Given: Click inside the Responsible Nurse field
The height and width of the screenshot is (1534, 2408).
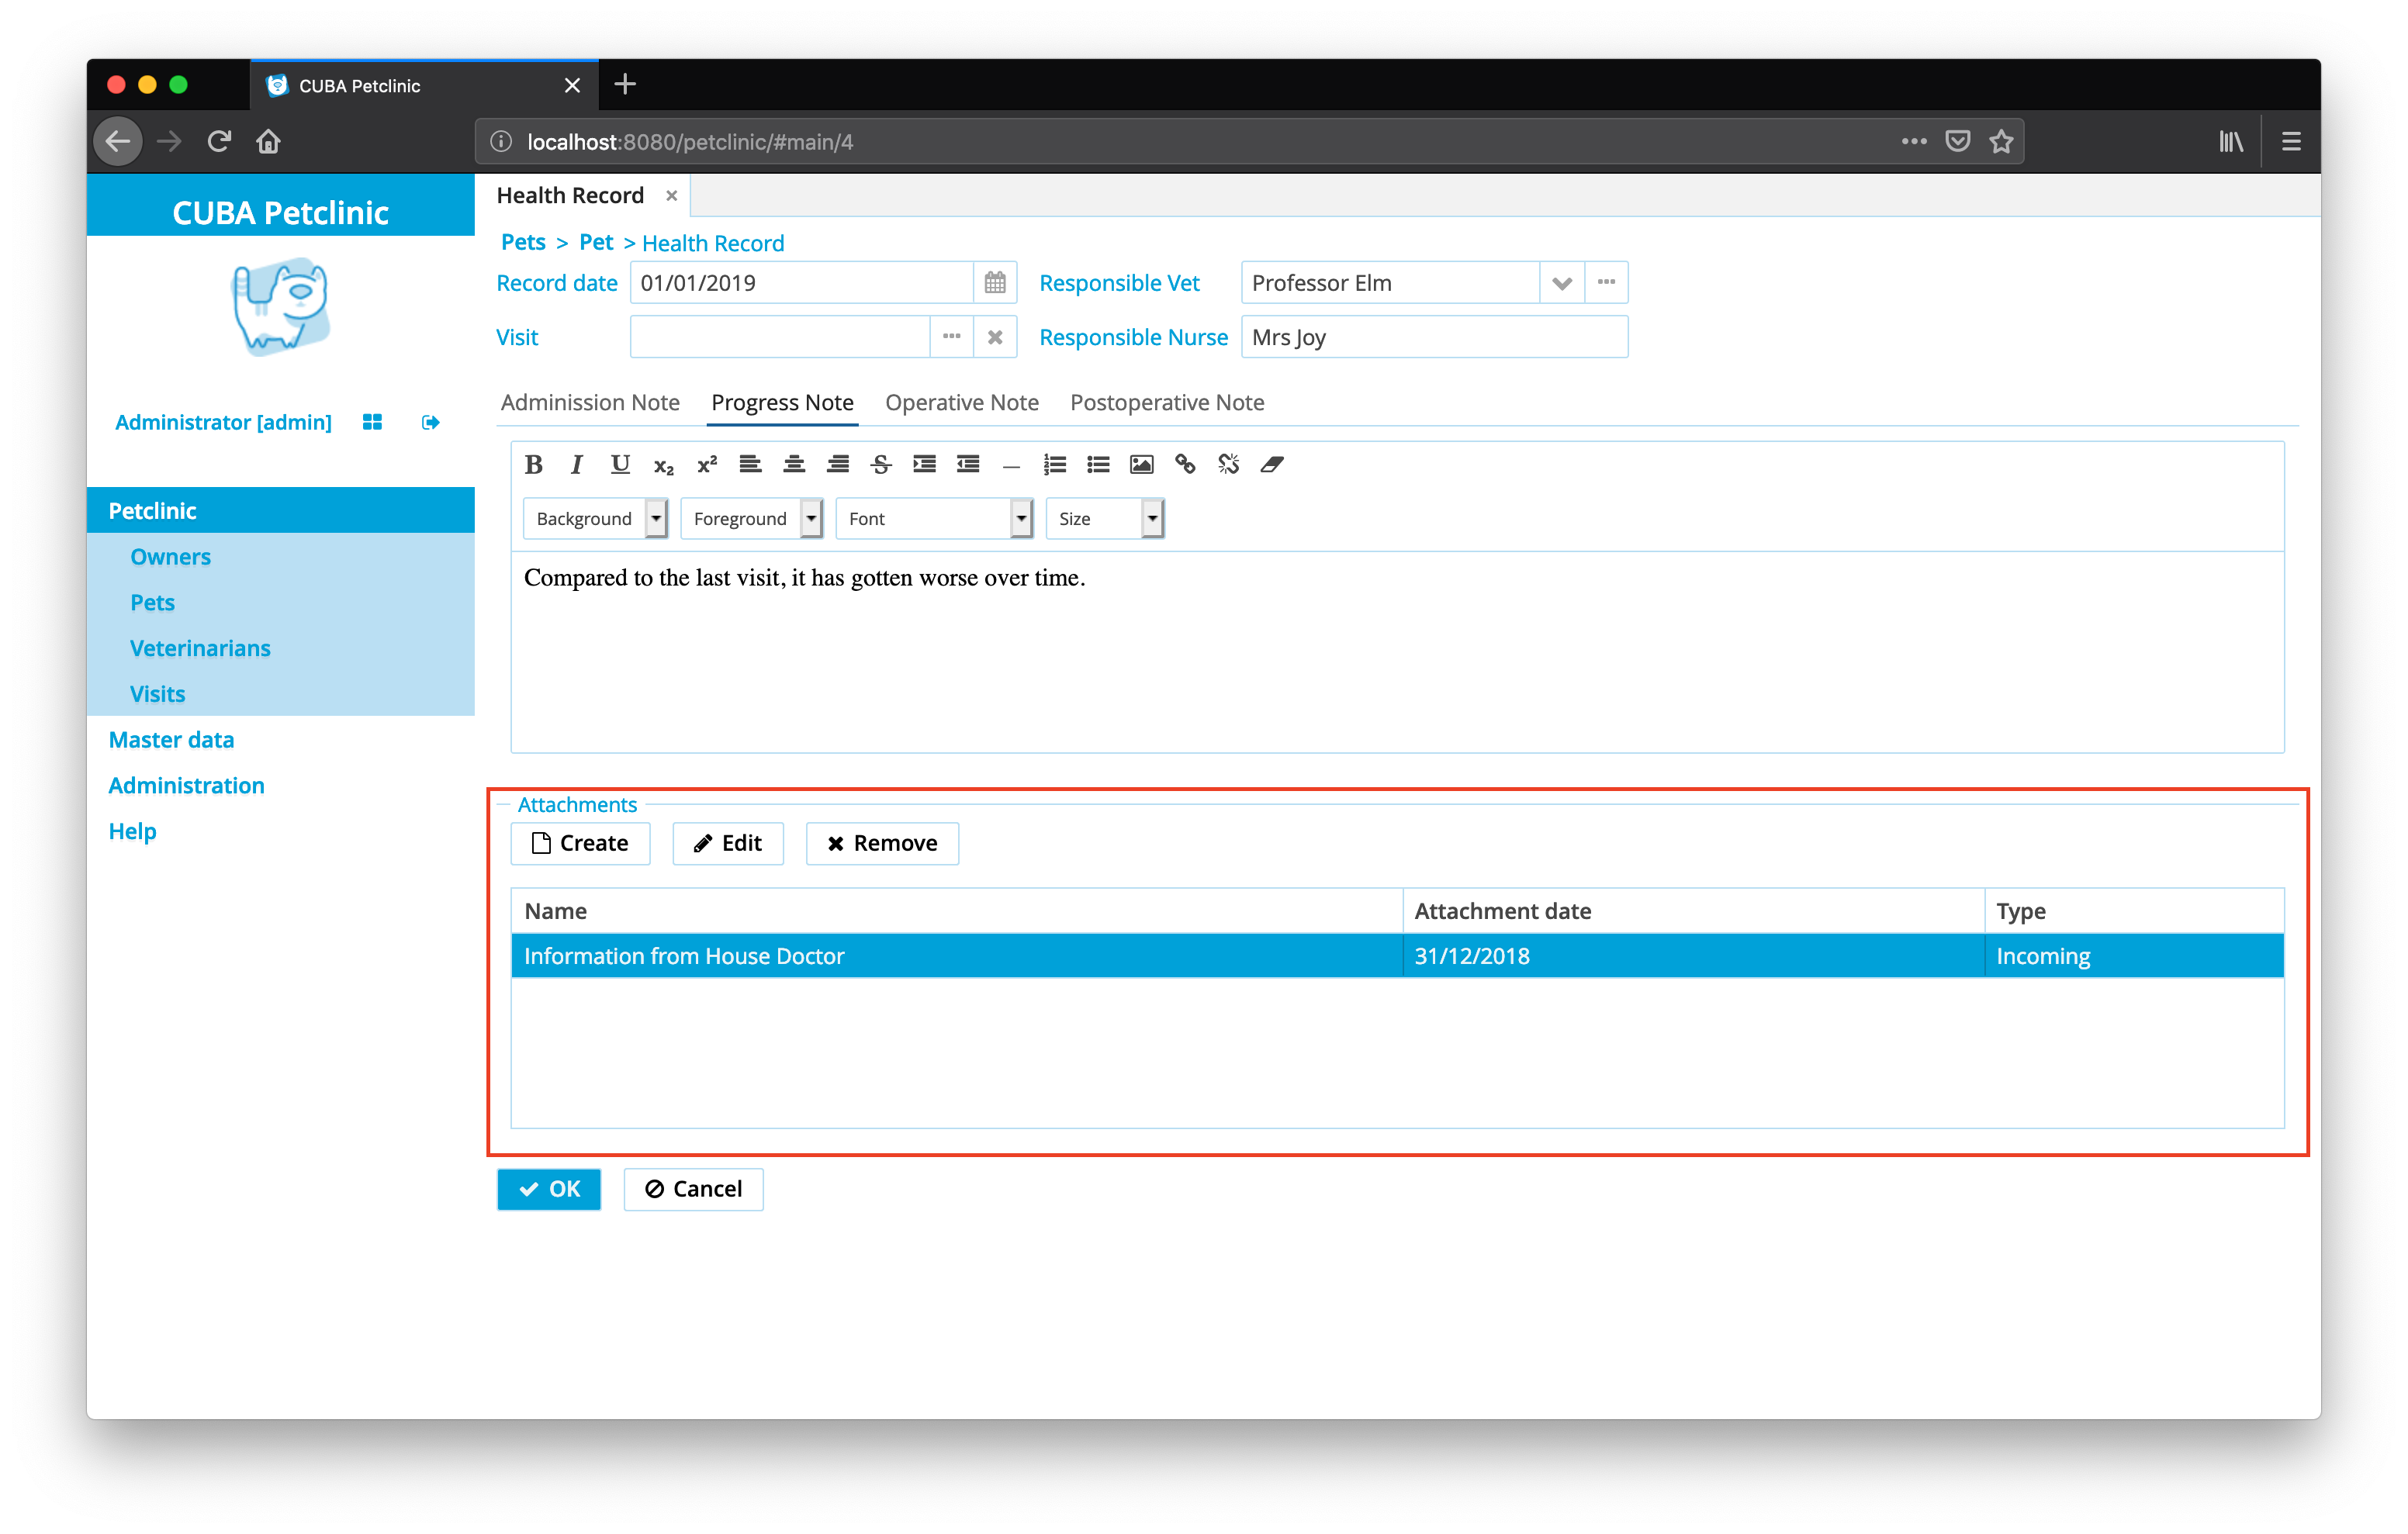Looking at the screenshot, I should [1433, 337].
